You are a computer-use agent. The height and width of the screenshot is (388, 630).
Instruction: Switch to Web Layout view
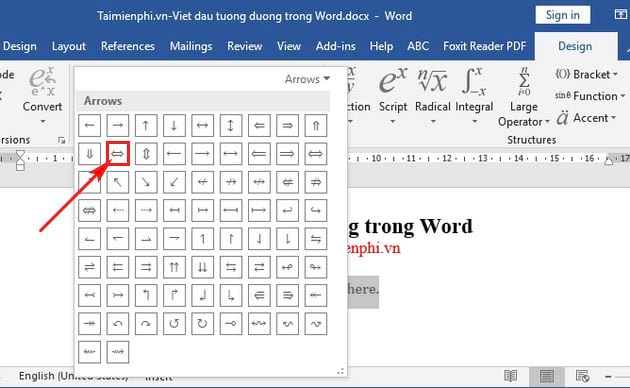582,376
